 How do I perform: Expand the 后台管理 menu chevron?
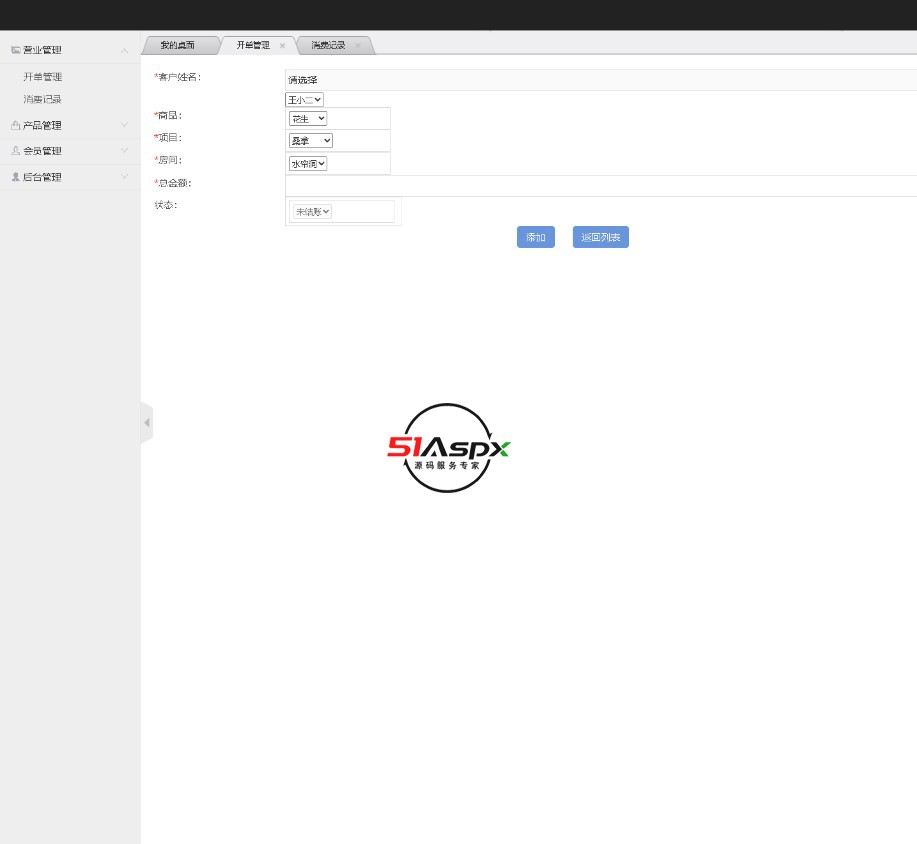click(x=125, y=176)
